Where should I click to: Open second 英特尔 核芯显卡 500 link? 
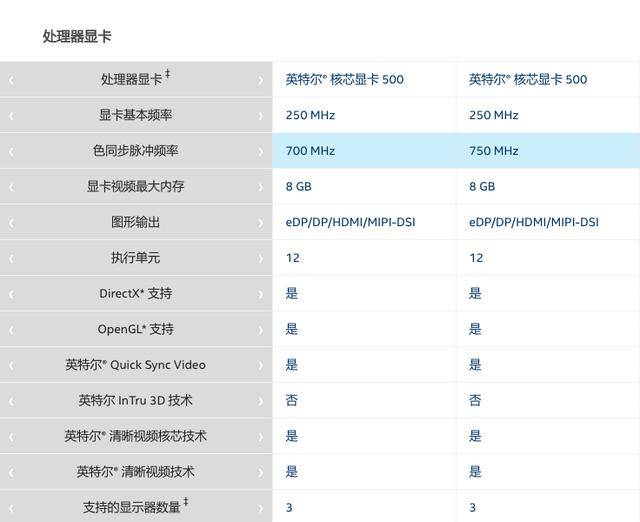click(528, 79)
